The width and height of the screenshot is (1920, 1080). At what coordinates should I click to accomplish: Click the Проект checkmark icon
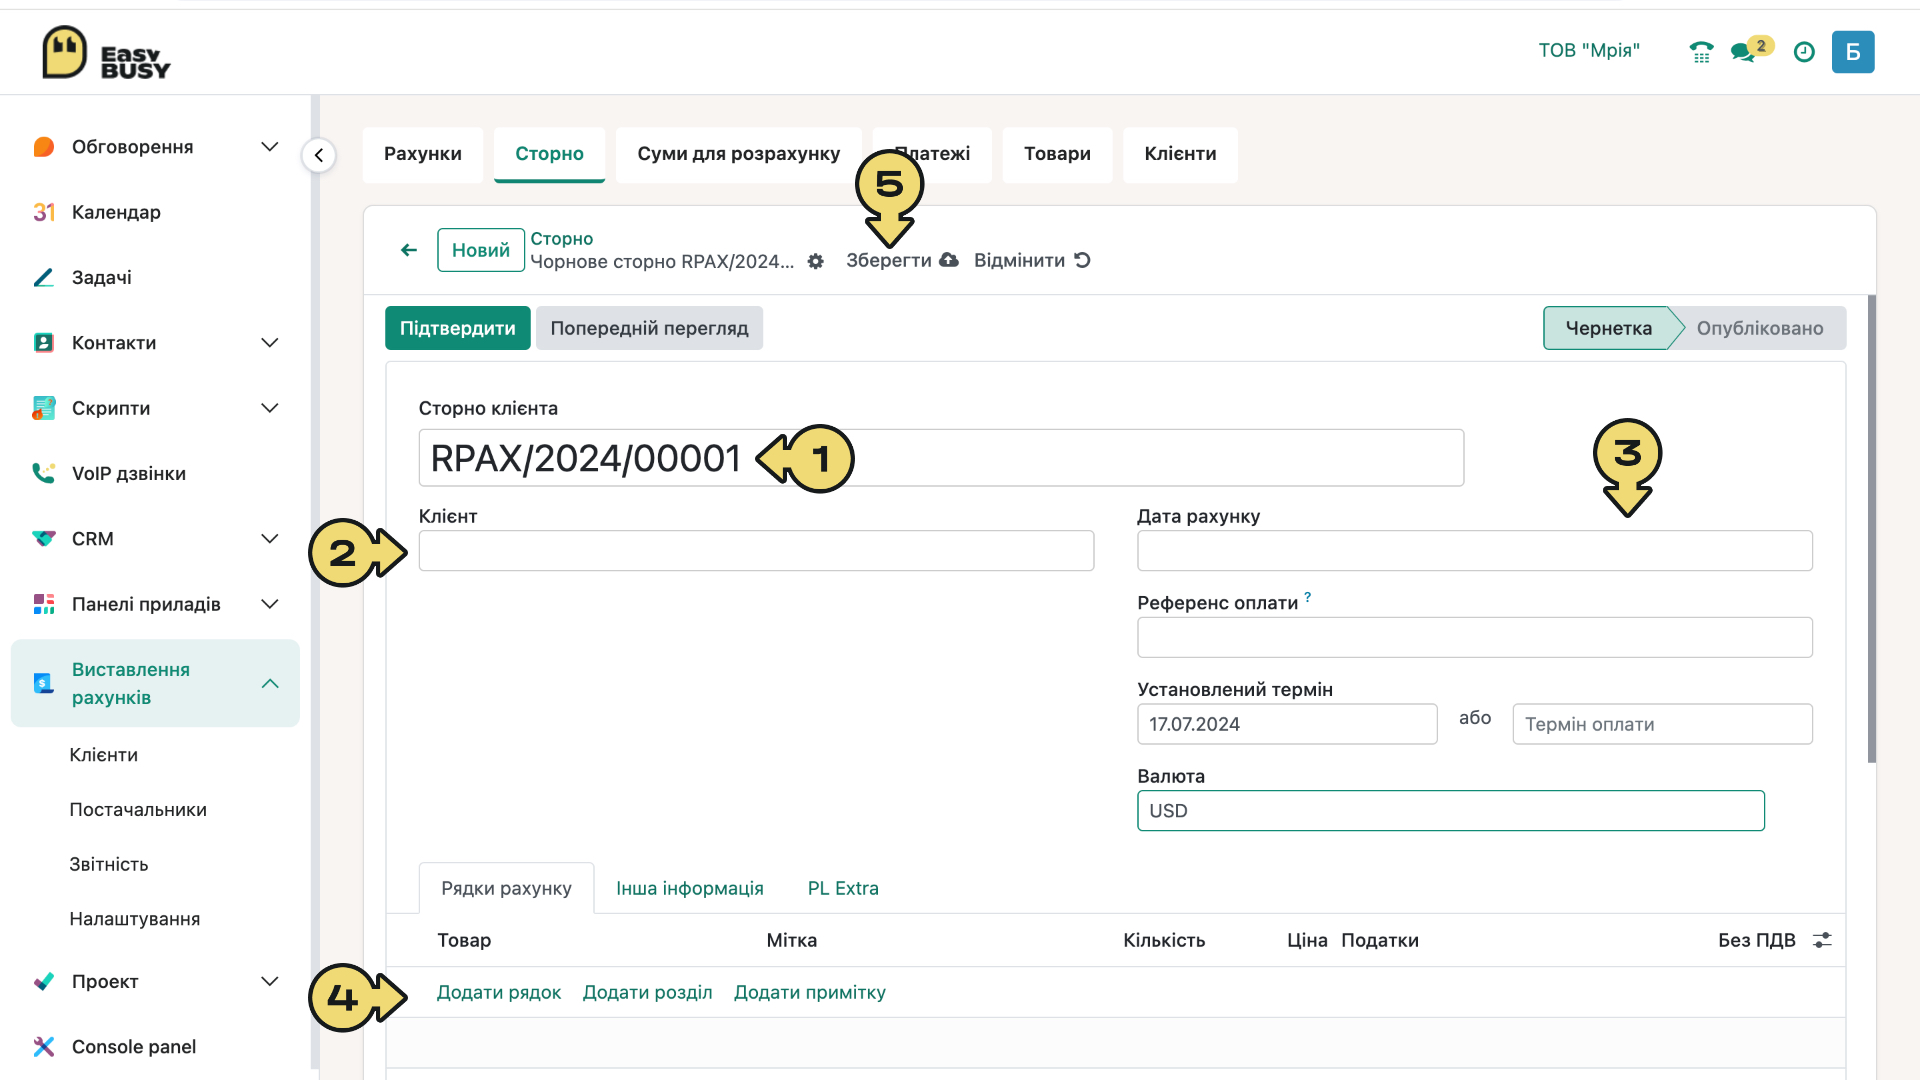pyautogui.click(x=44, y=981)
